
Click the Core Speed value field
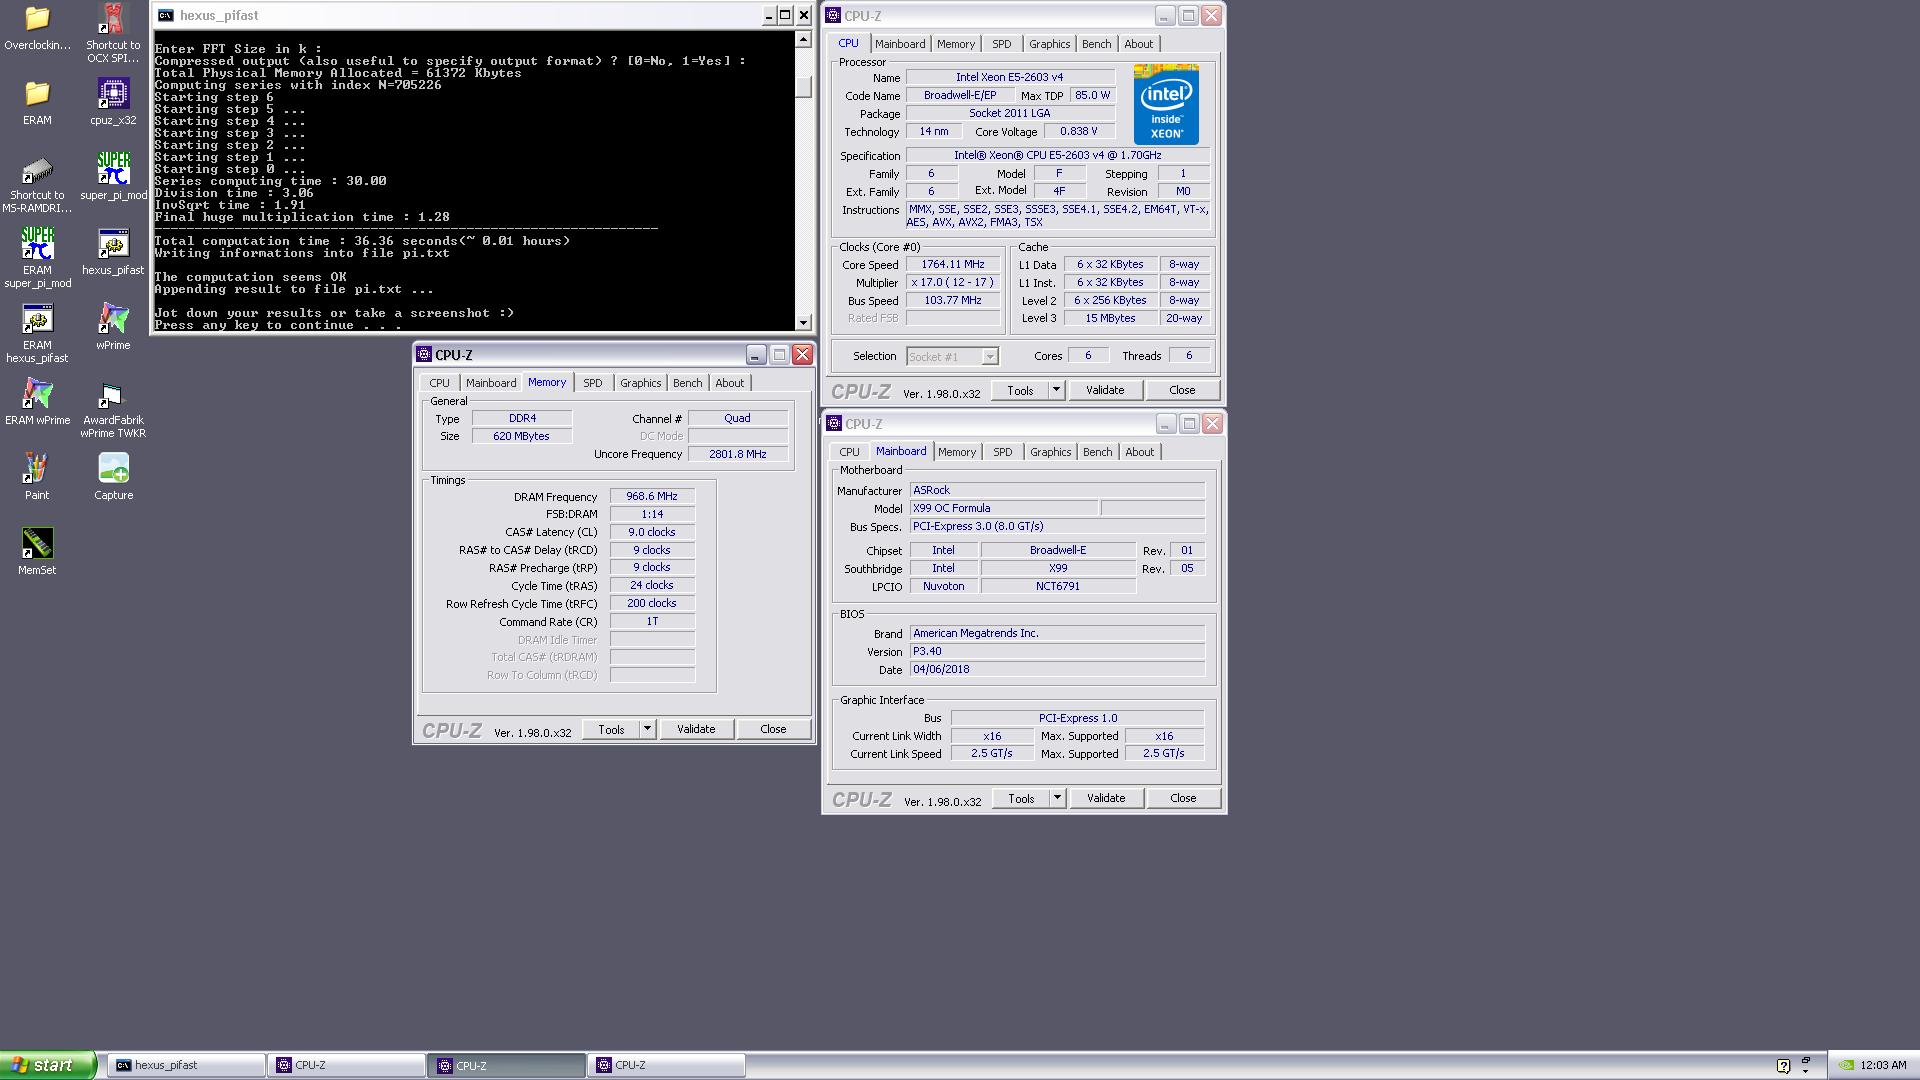coord(953,265)
